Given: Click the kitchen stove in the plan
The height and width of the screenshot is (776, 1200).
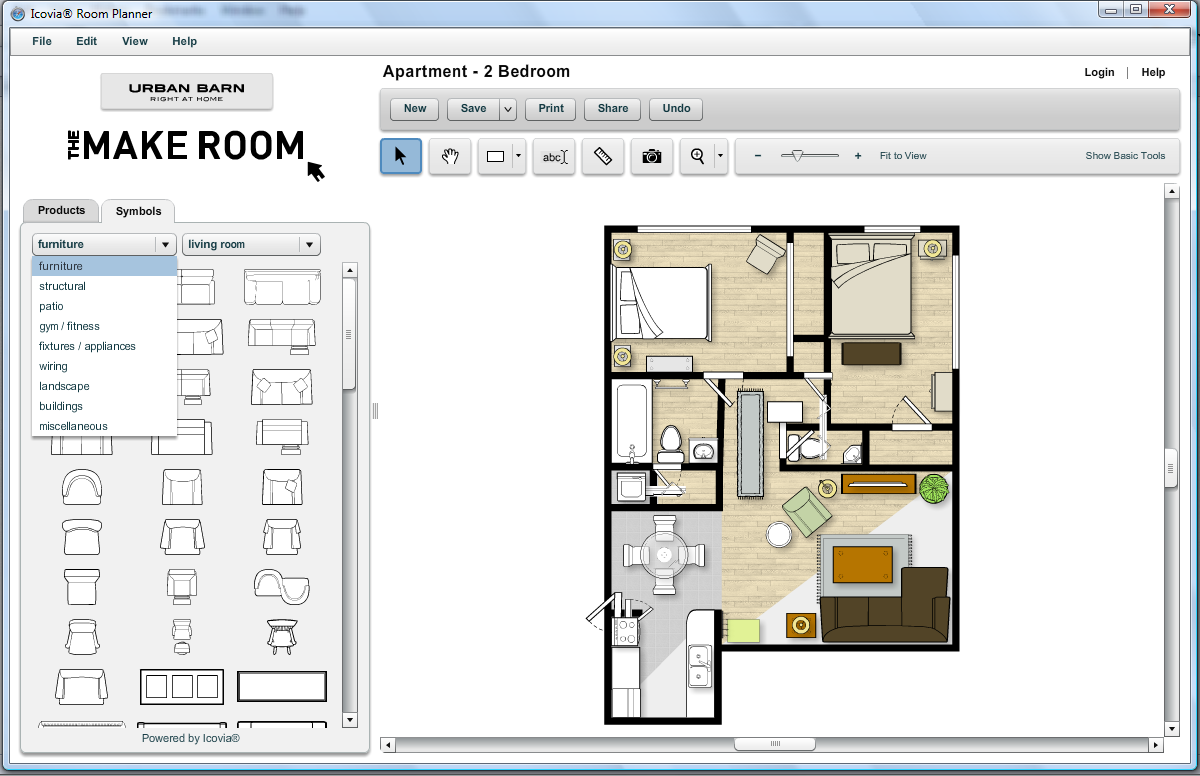Looking at the screenshot, I should point(625,630).
